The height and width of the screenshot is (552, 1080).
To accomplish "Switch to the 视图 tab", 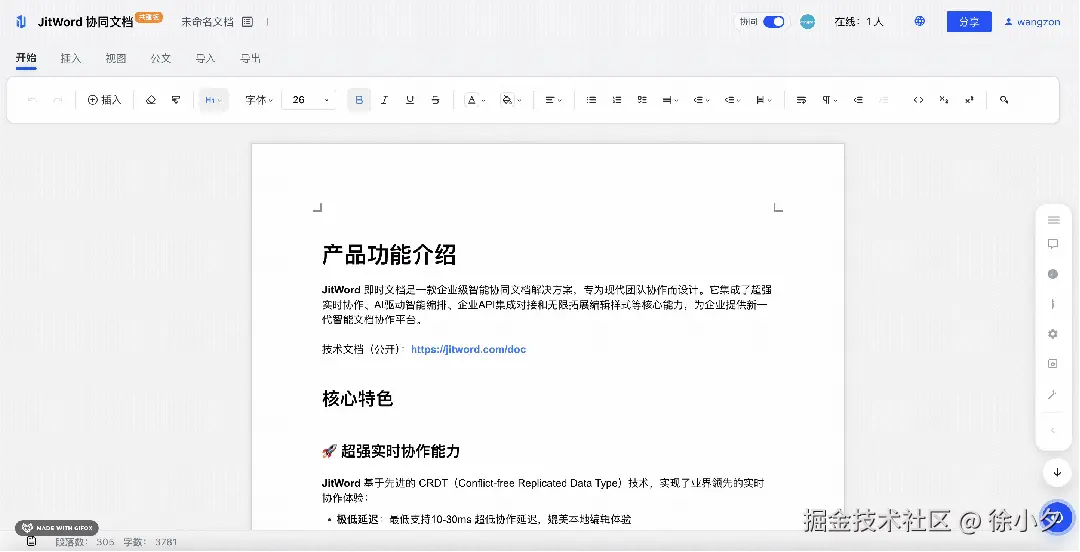I will coord(116,59).
